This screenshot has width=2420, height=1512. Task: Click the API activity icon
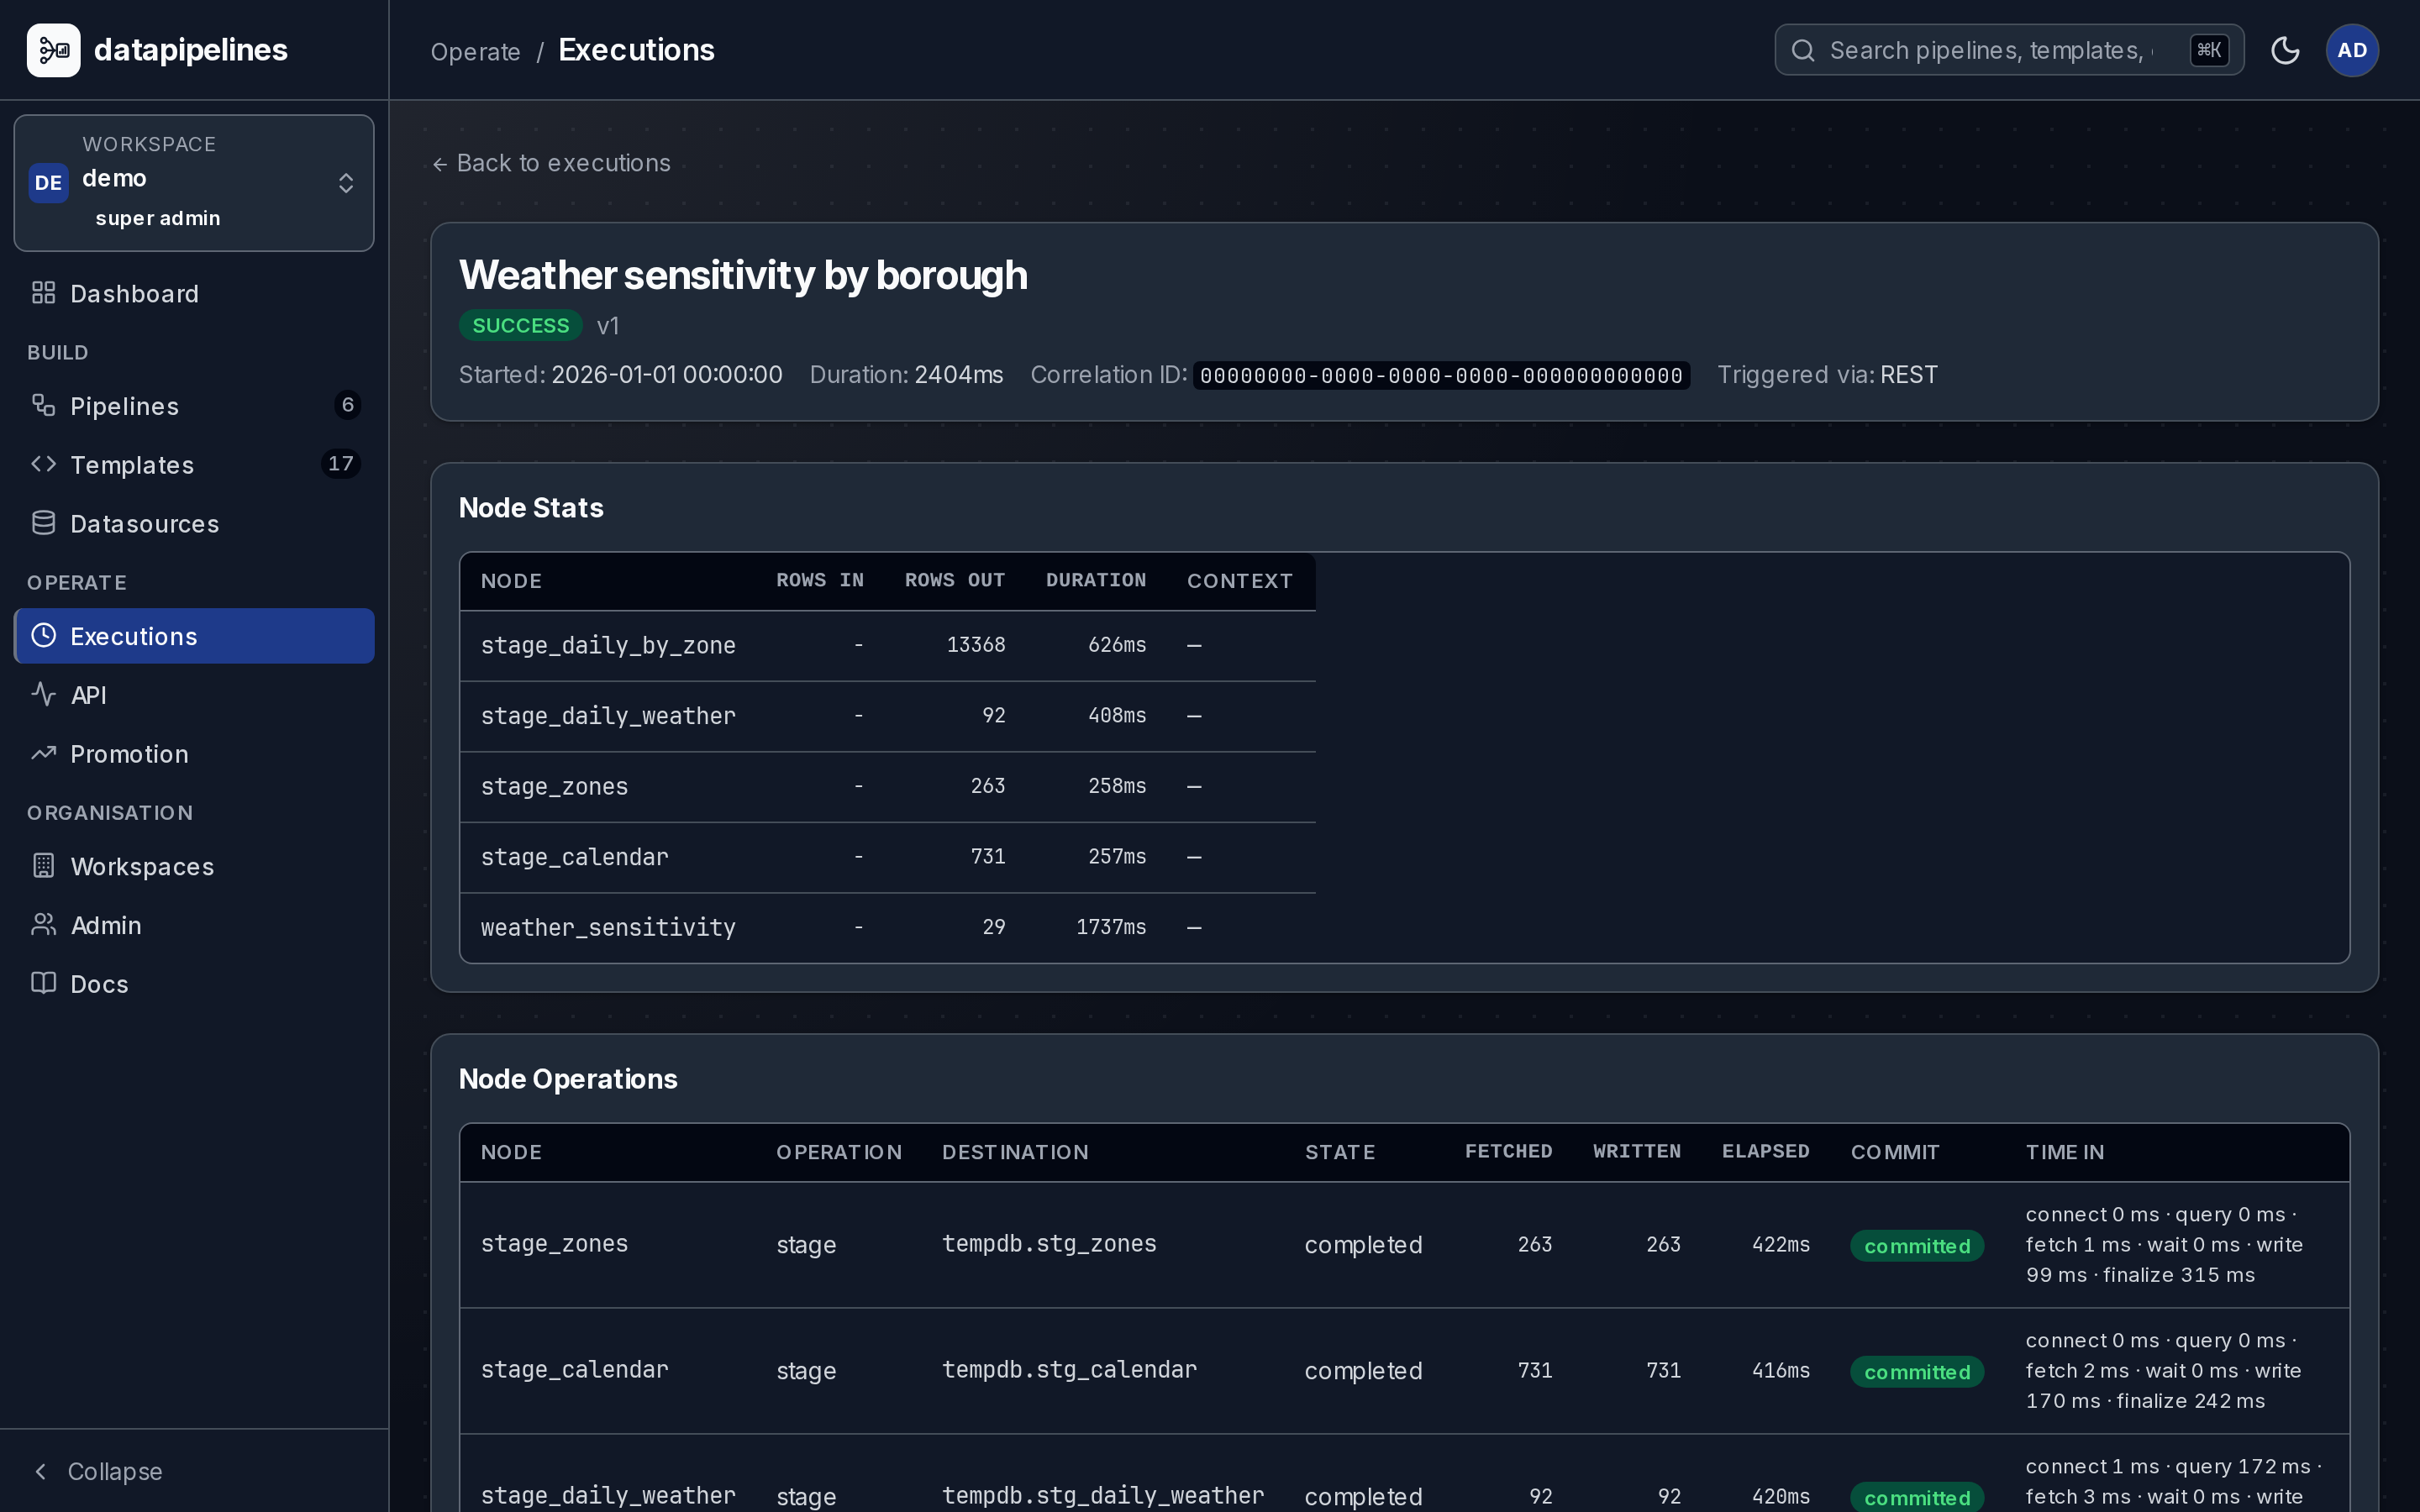(x=43, y=694)
